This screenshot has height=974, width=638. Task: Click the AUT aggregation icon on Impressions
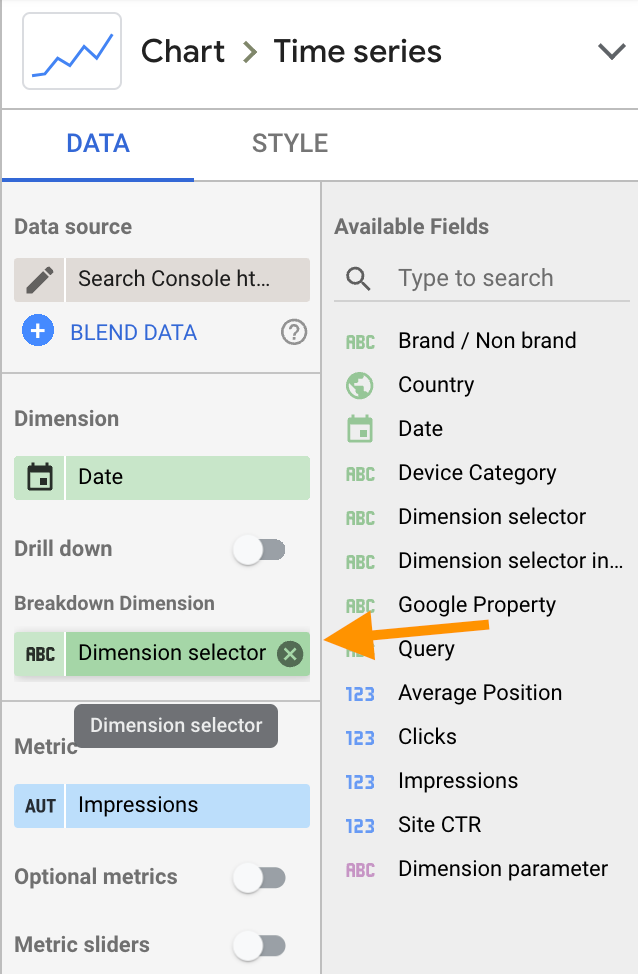(x=40, y=805)
